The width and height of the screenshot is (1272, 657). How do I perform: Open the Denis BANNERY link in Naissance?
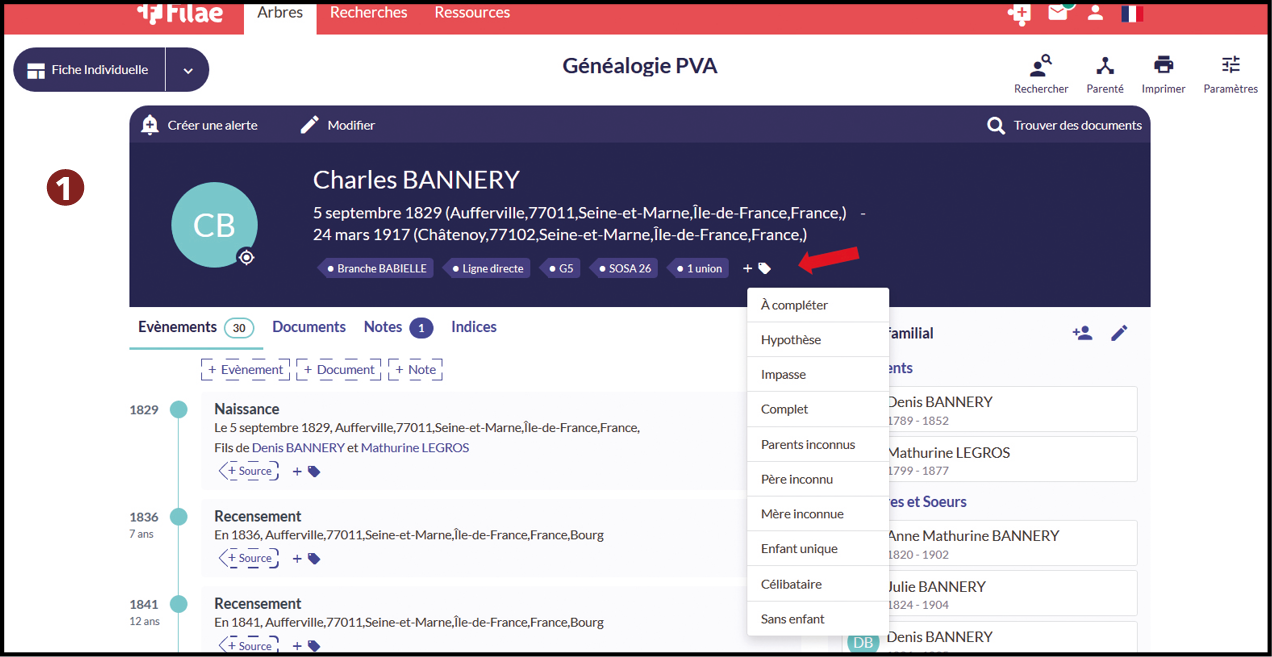coord(298,448)
